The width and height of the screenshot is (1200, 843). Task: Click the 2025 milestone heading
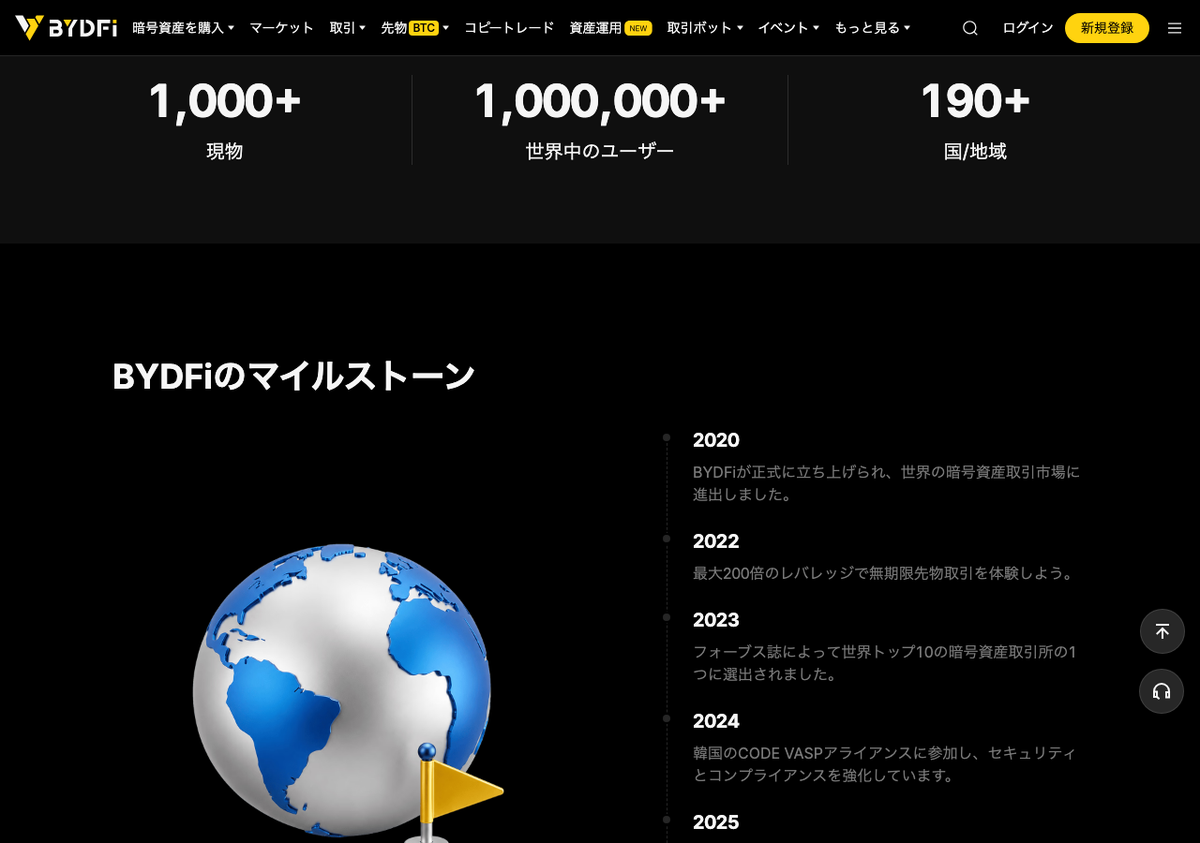(716, 822)
